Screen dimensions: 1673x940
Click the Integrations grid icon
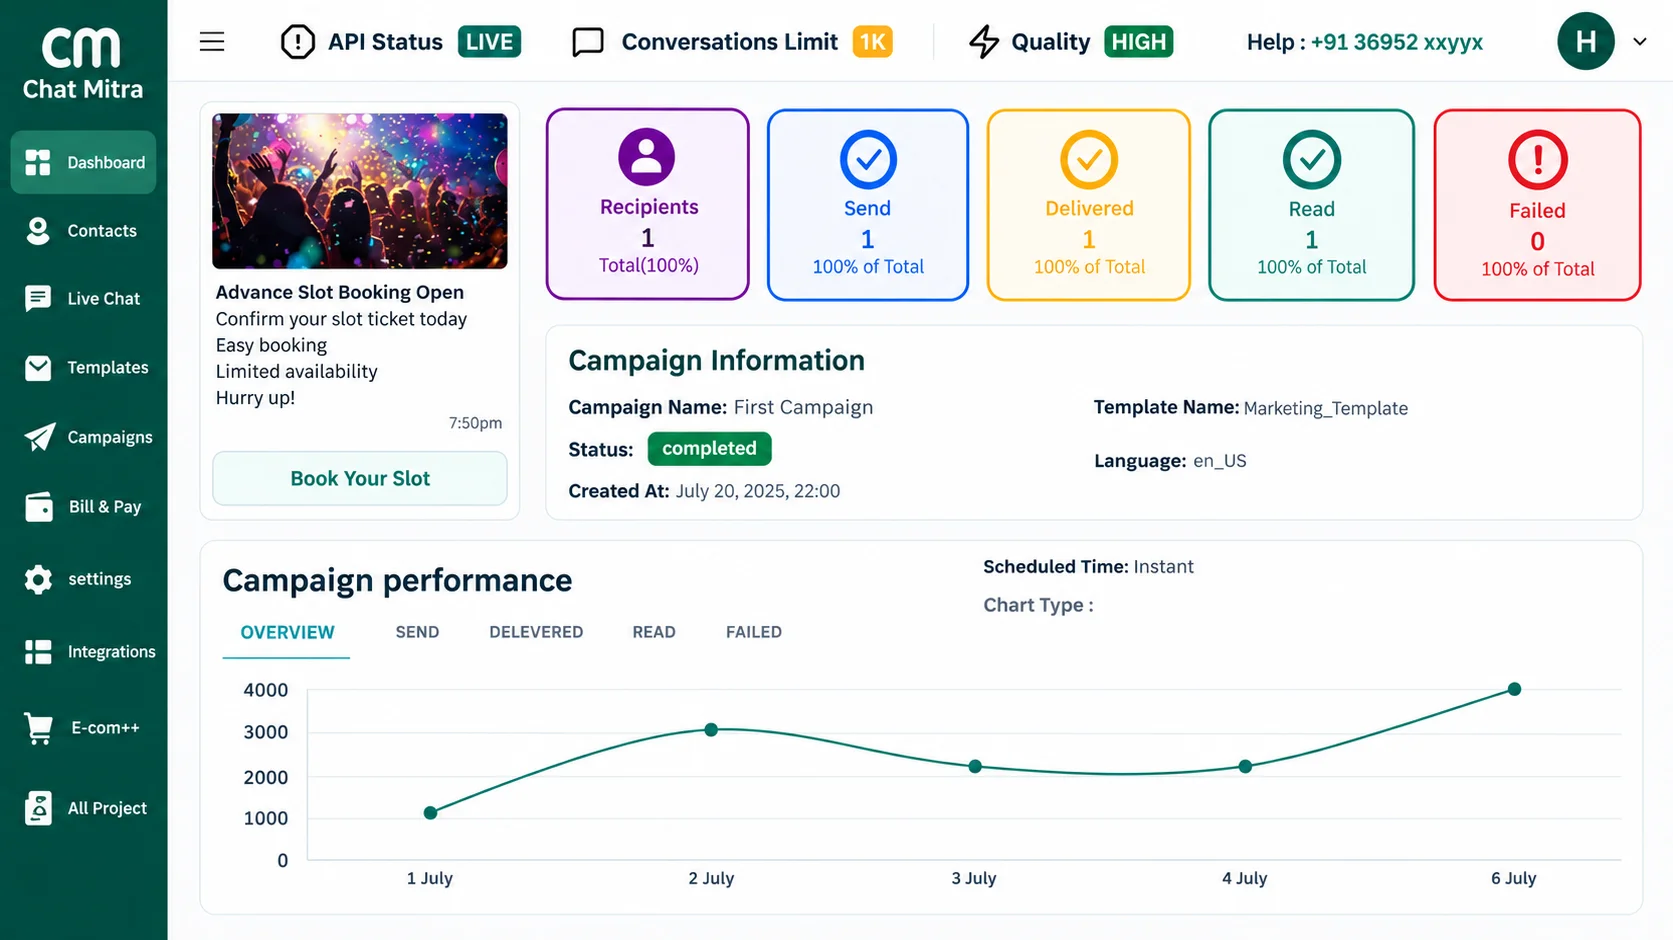pos(38,652)
